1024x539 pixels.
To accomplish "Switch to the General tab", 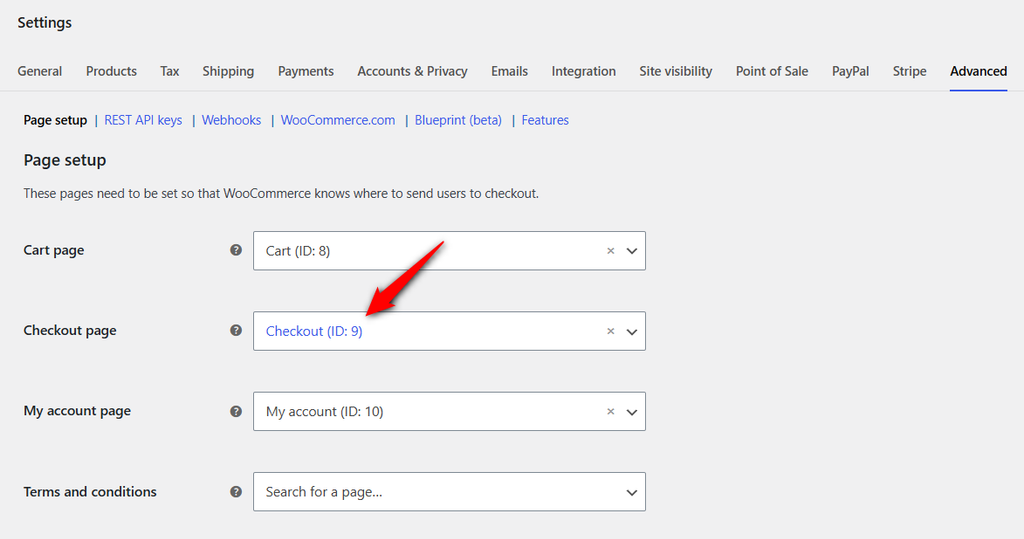I will 40,71.
